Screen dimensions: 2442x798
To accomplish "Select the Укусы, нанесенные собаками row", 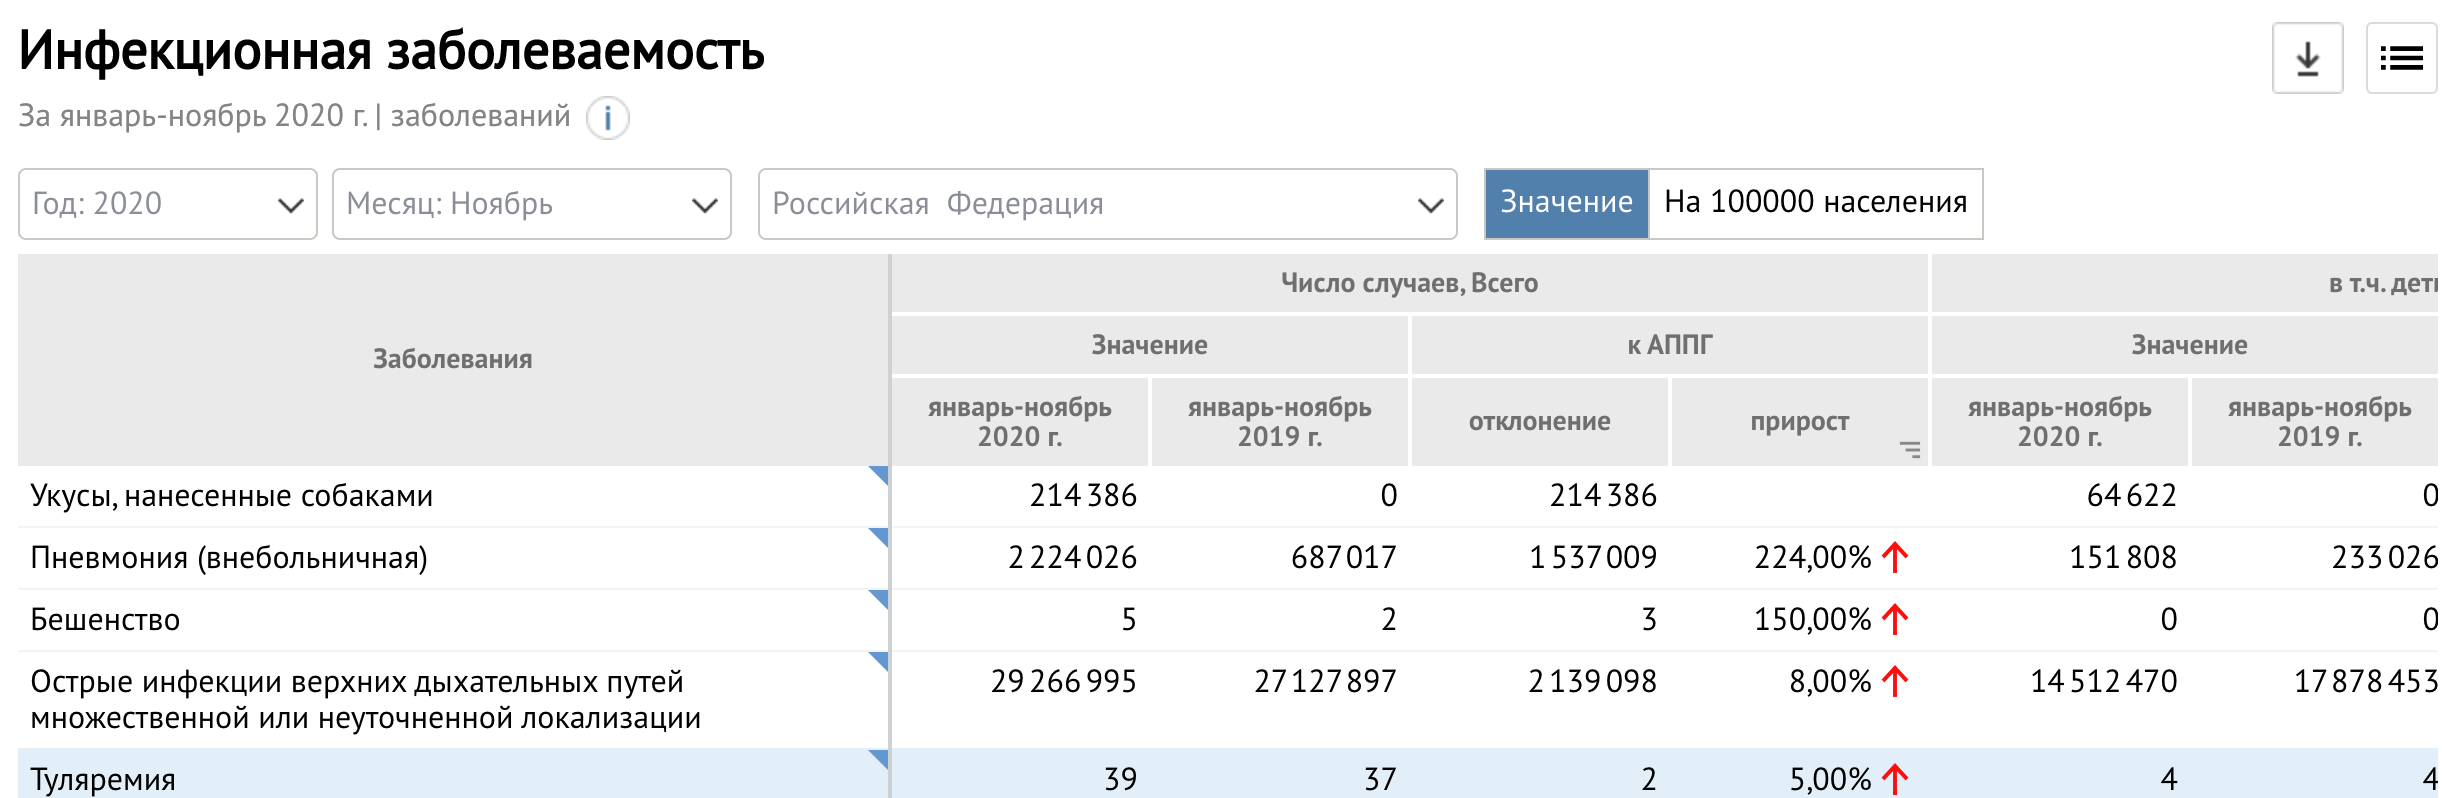I will point(232,495).
